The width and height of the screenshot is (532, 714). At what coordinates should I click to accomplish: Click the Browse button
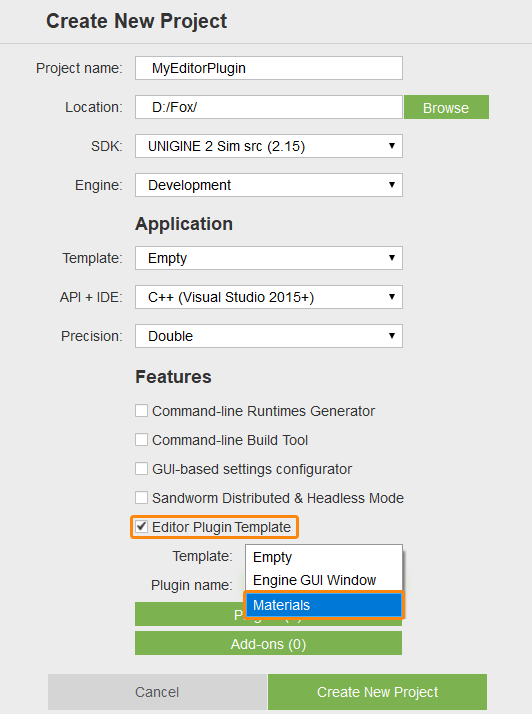(446, 107)
